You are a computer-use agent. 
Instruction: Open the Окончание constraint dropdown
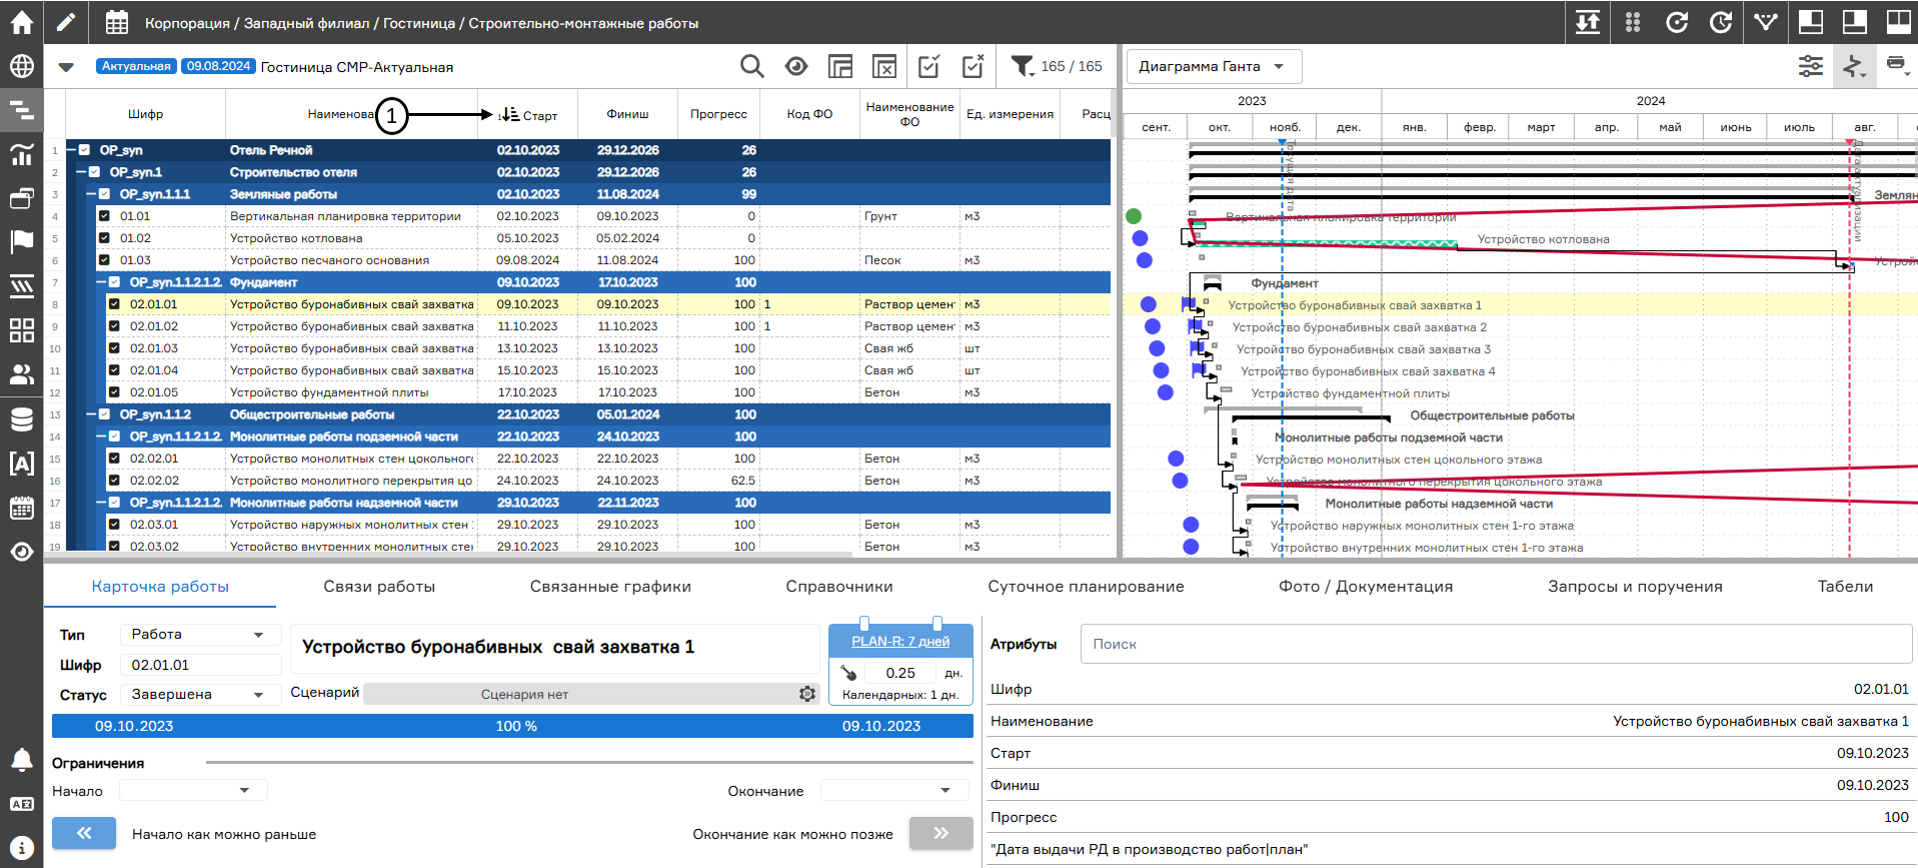point(894,791)
